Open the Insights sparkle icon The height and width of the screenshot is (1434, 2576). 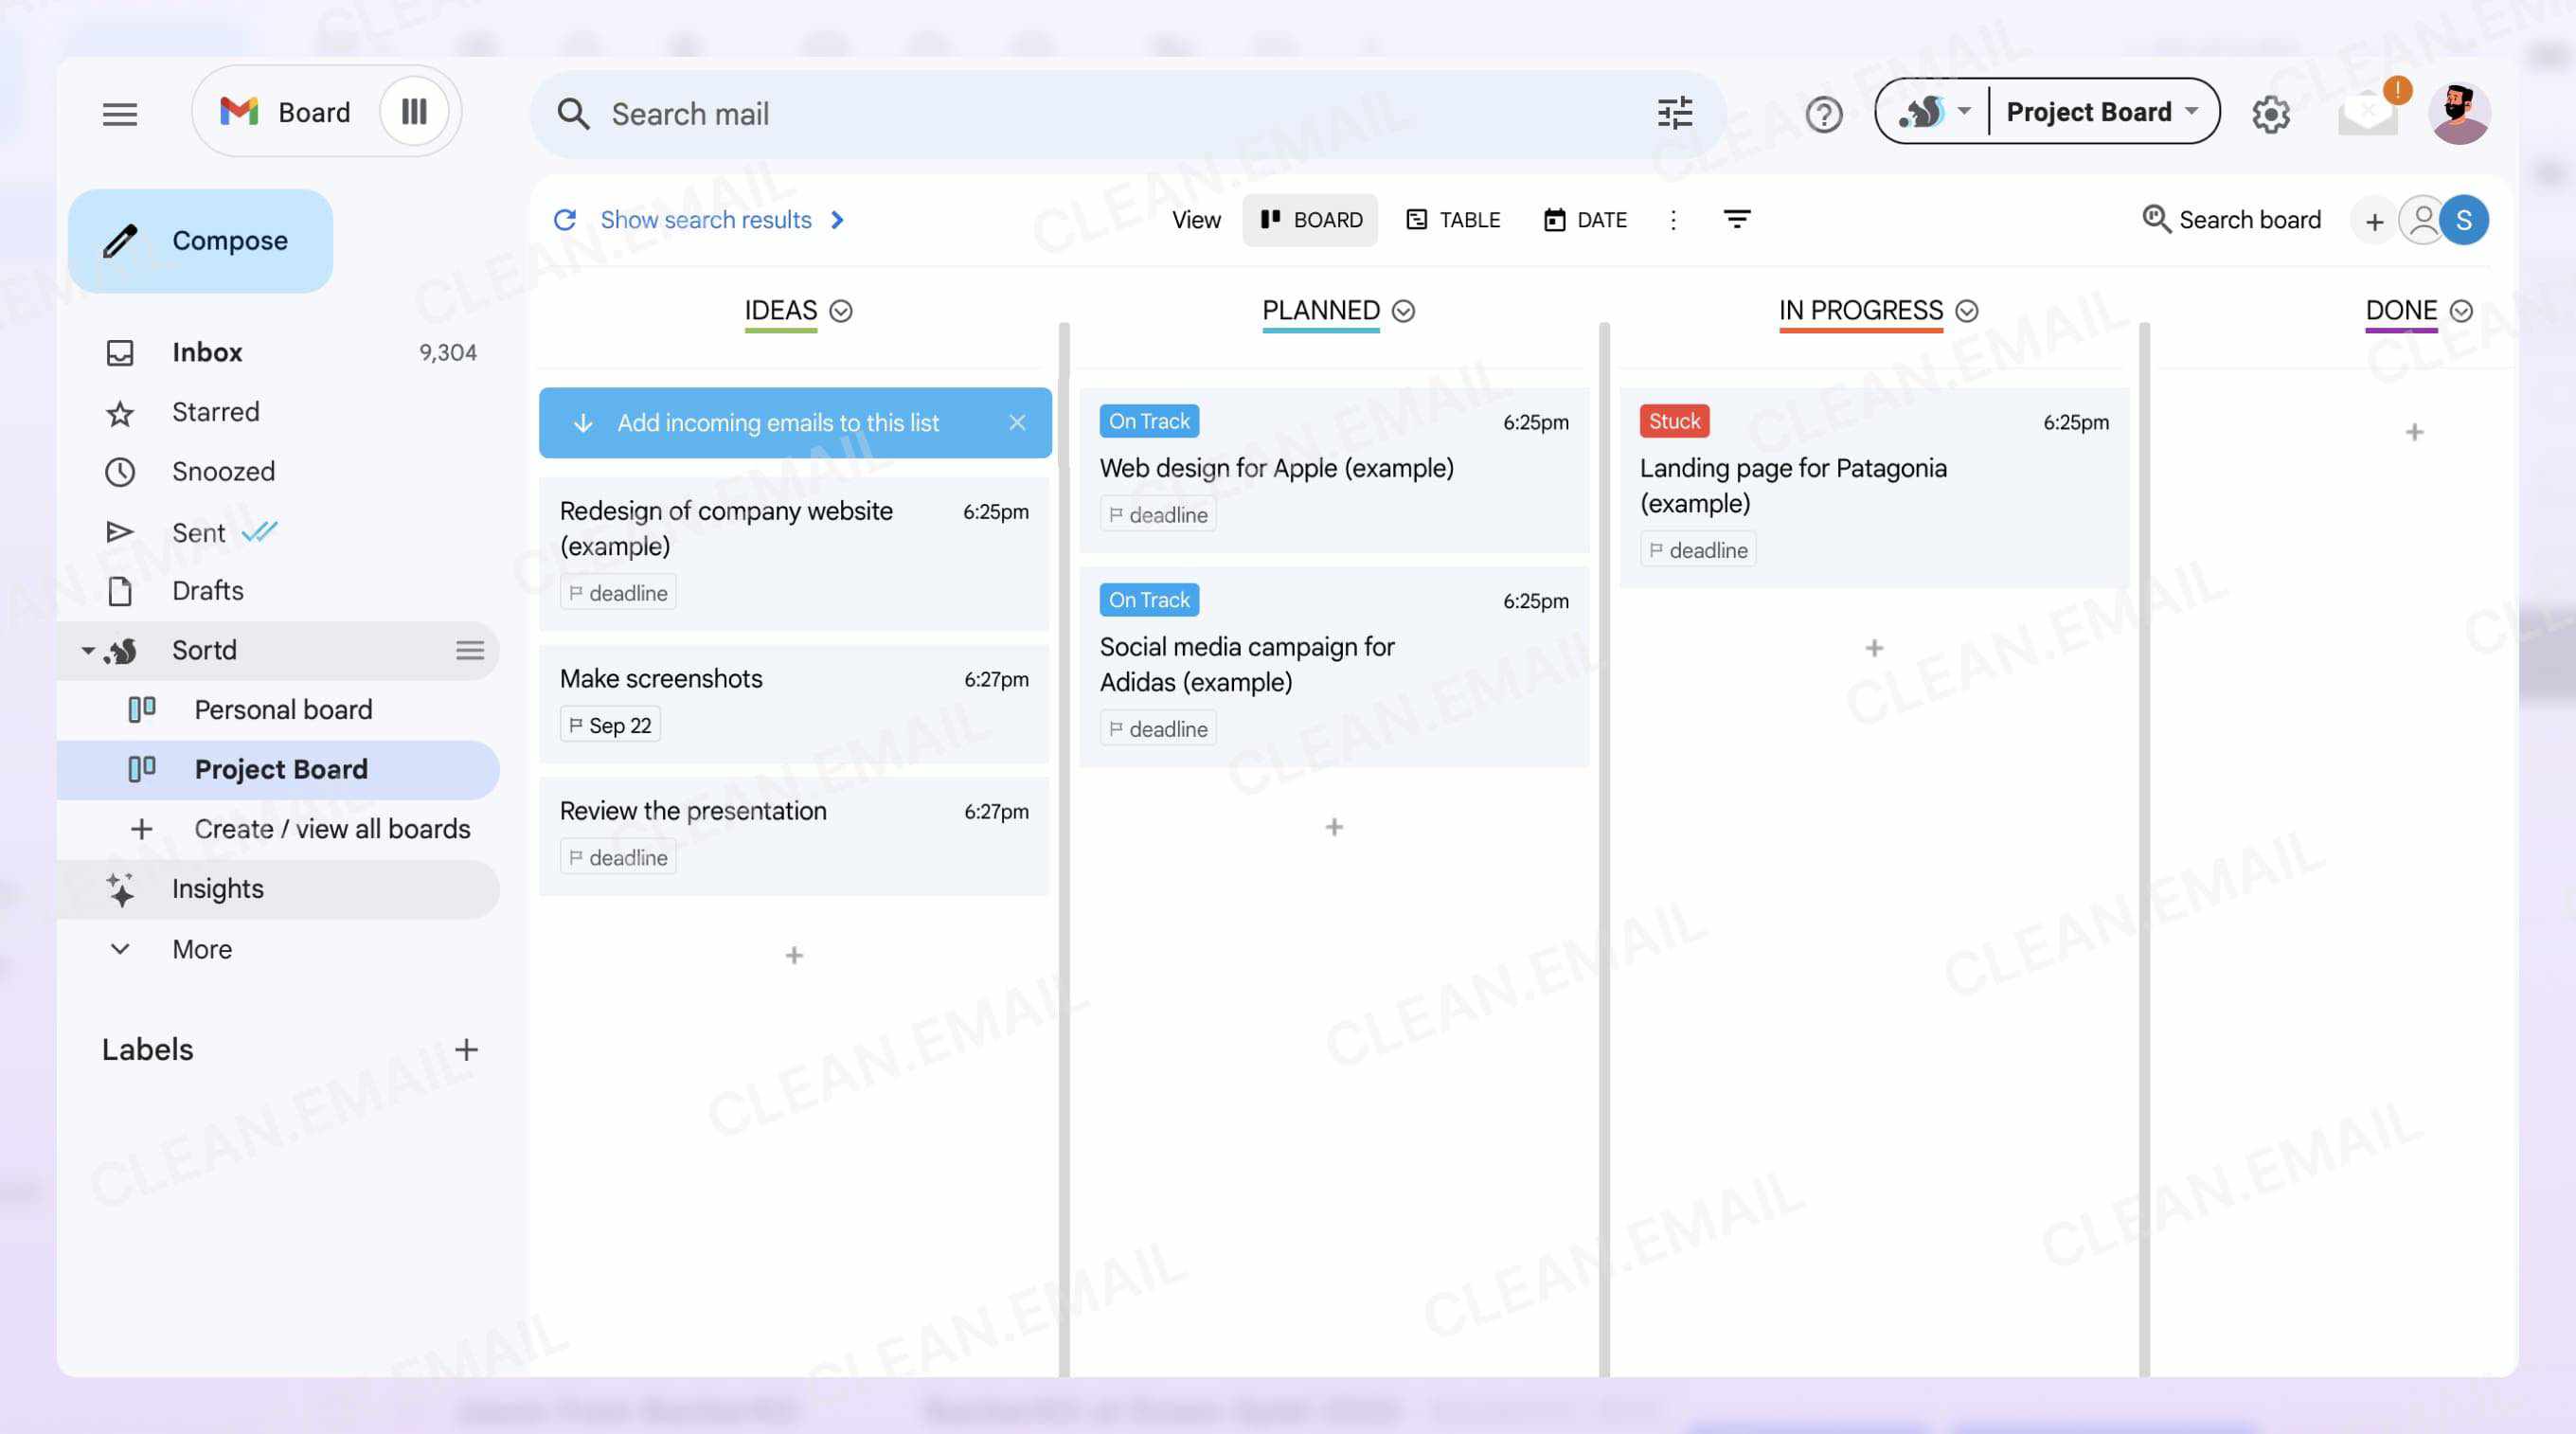point(120,888)
